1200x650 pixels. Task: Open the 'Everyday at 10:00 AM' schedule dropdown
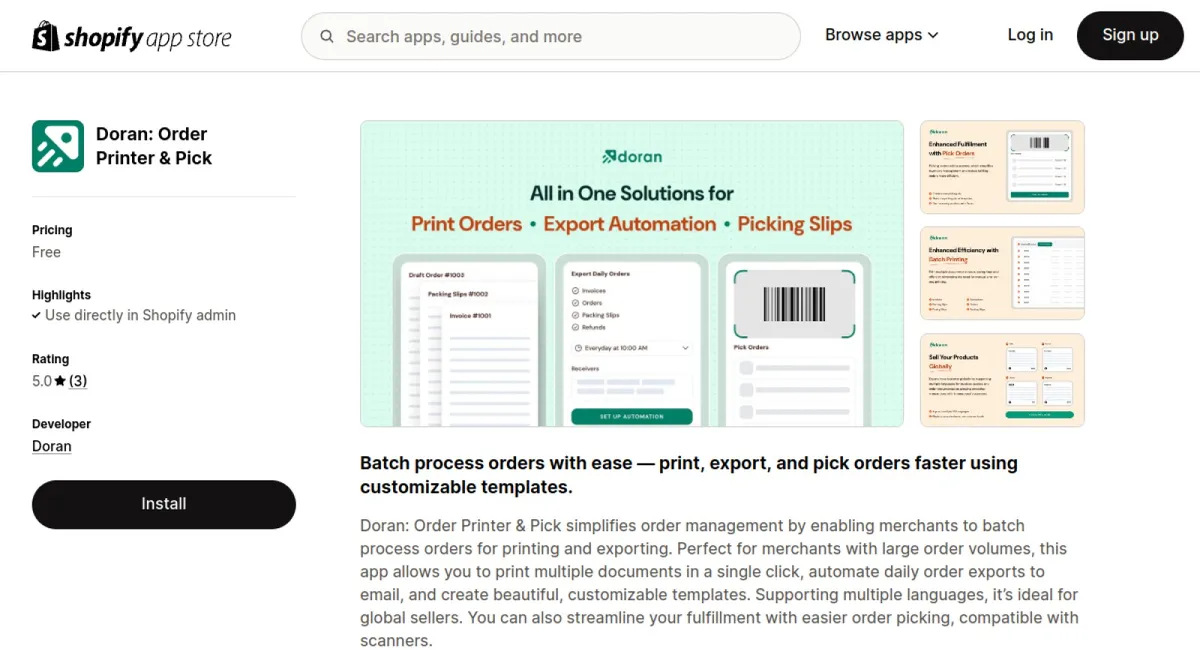pos(631,348)
